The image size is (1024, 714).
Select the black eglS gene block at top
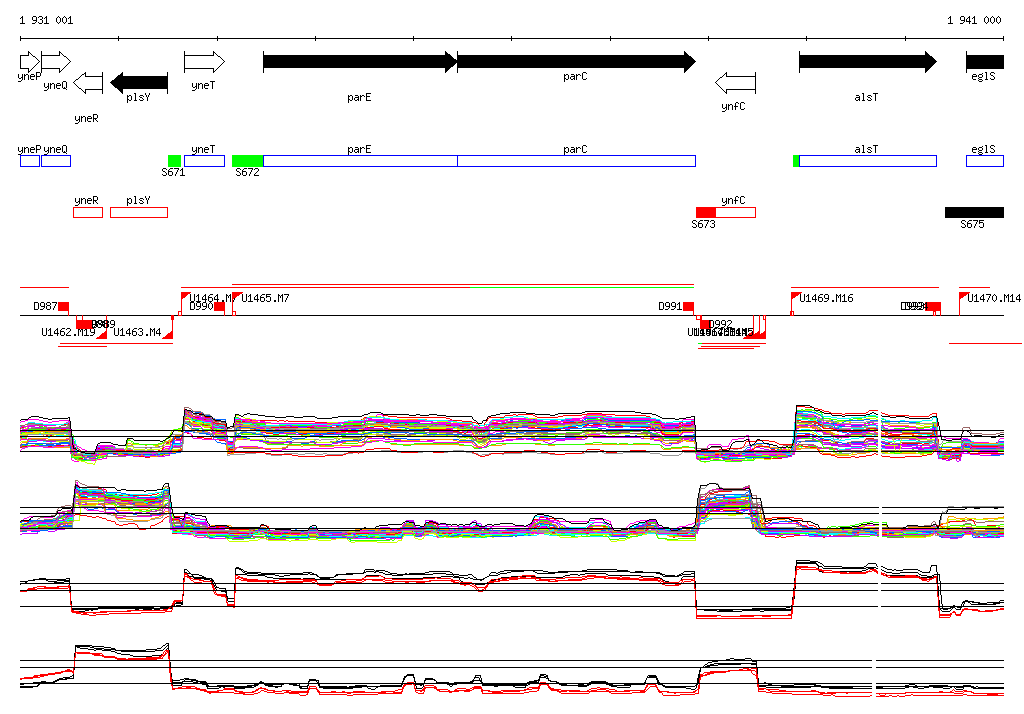click(985, 62)
